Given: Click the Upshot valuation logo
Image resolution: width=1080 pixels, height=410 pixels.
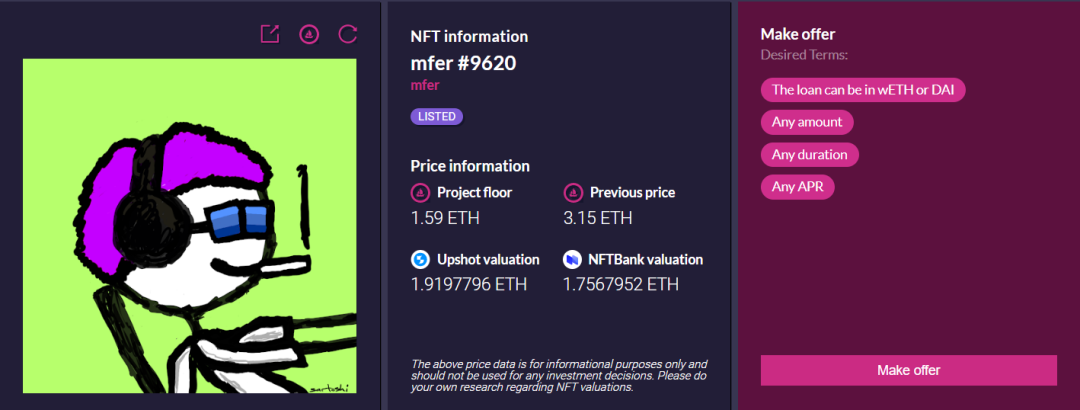Looking at the screenshot, I should click(420, 260).
